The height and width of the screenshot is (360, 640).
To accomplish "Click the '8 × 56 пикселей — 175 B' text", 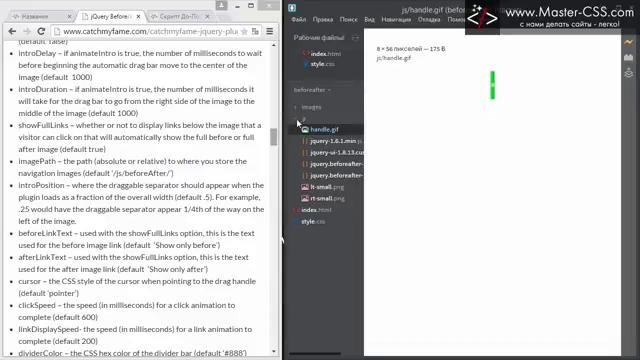I will point(411,49).
